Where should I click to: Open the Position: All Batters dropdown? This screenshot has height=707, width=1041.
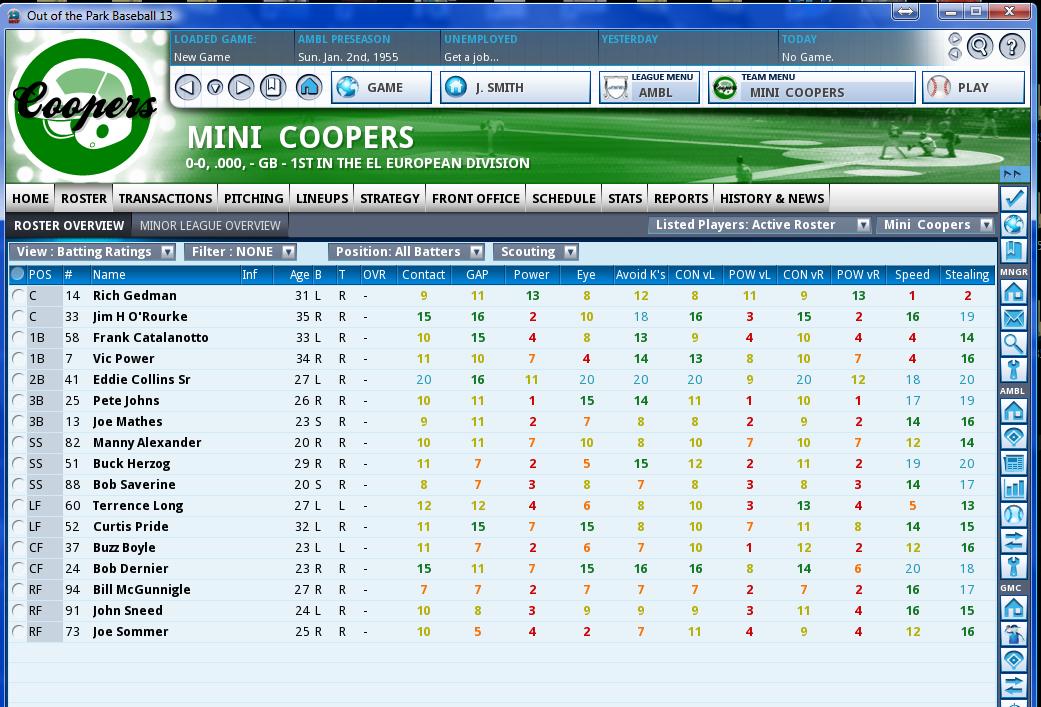[x=406, y=252]
